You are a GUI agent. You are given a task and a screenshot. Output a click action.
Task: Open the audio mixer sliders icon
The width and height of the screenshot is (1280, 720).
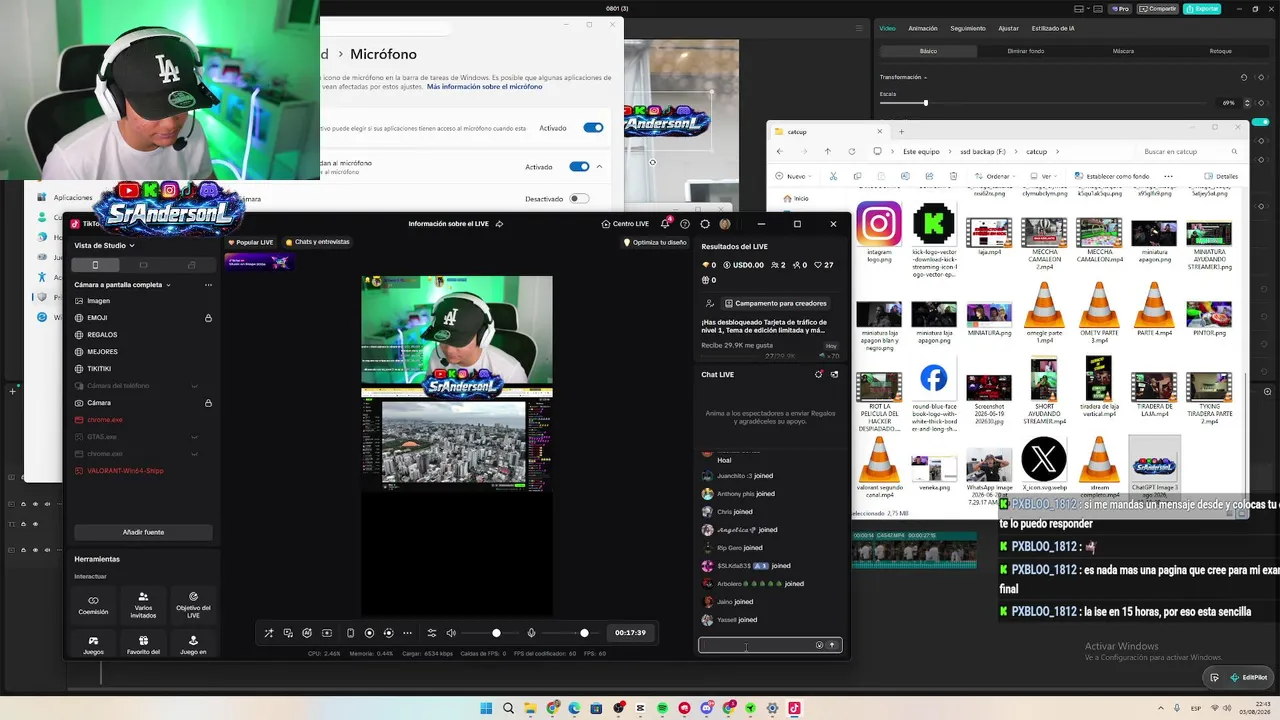pos(432,633)
